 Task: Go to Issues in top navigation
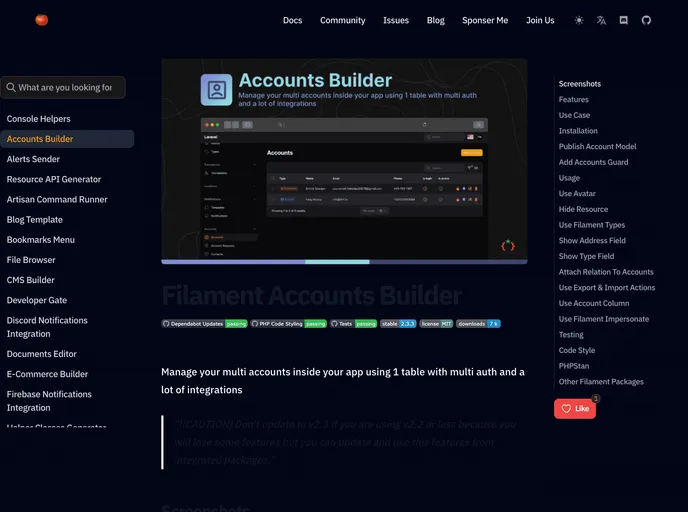(x=396, y=20)
